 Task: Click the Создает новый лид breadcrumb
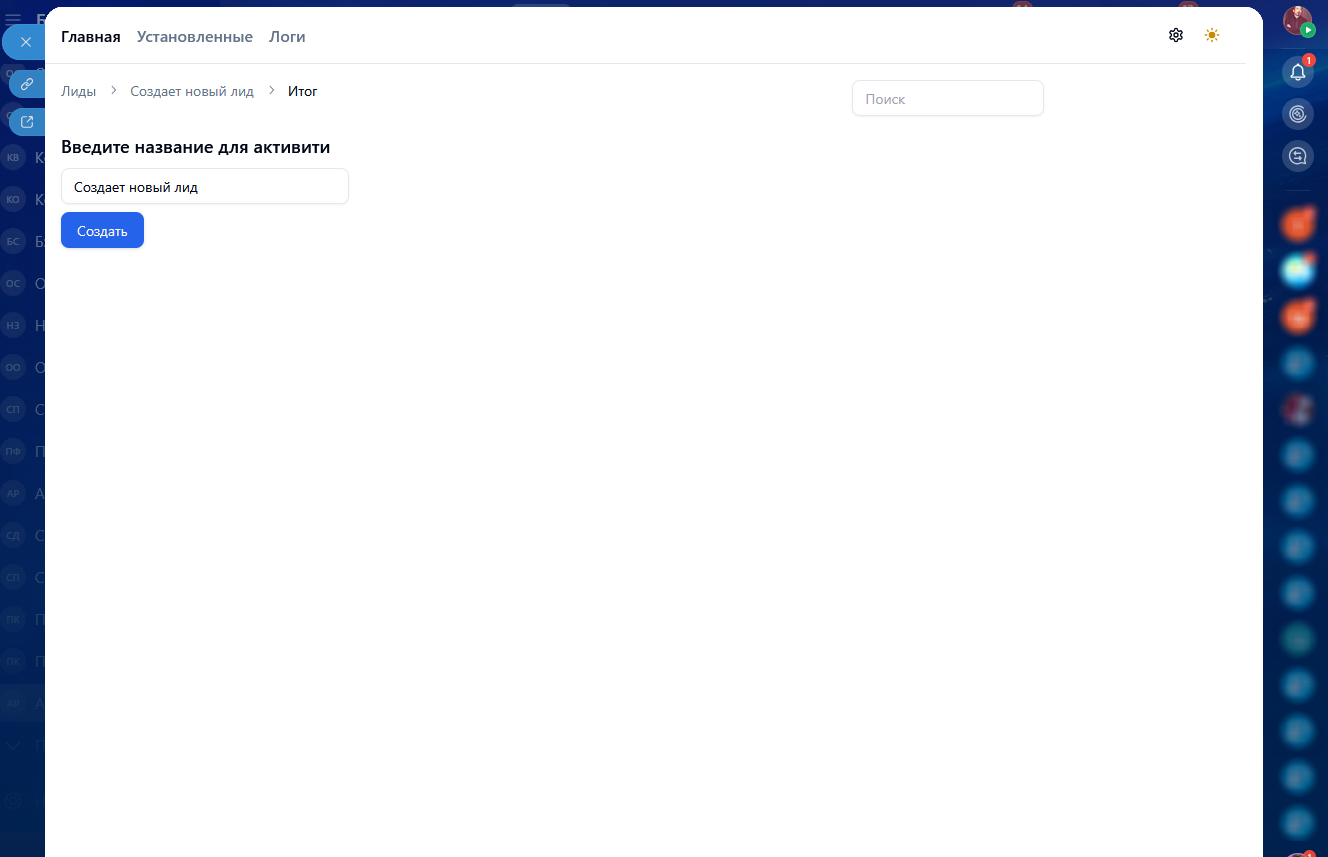192,91
